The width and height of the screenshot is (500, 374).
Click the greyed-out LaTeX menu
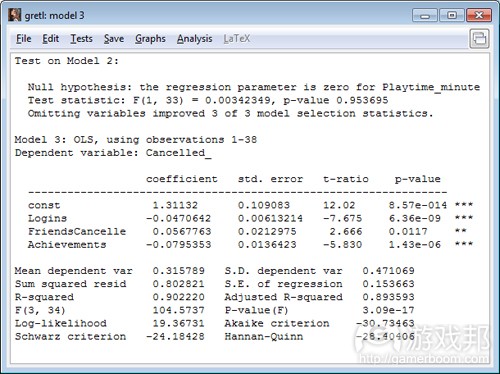(237, 39)
